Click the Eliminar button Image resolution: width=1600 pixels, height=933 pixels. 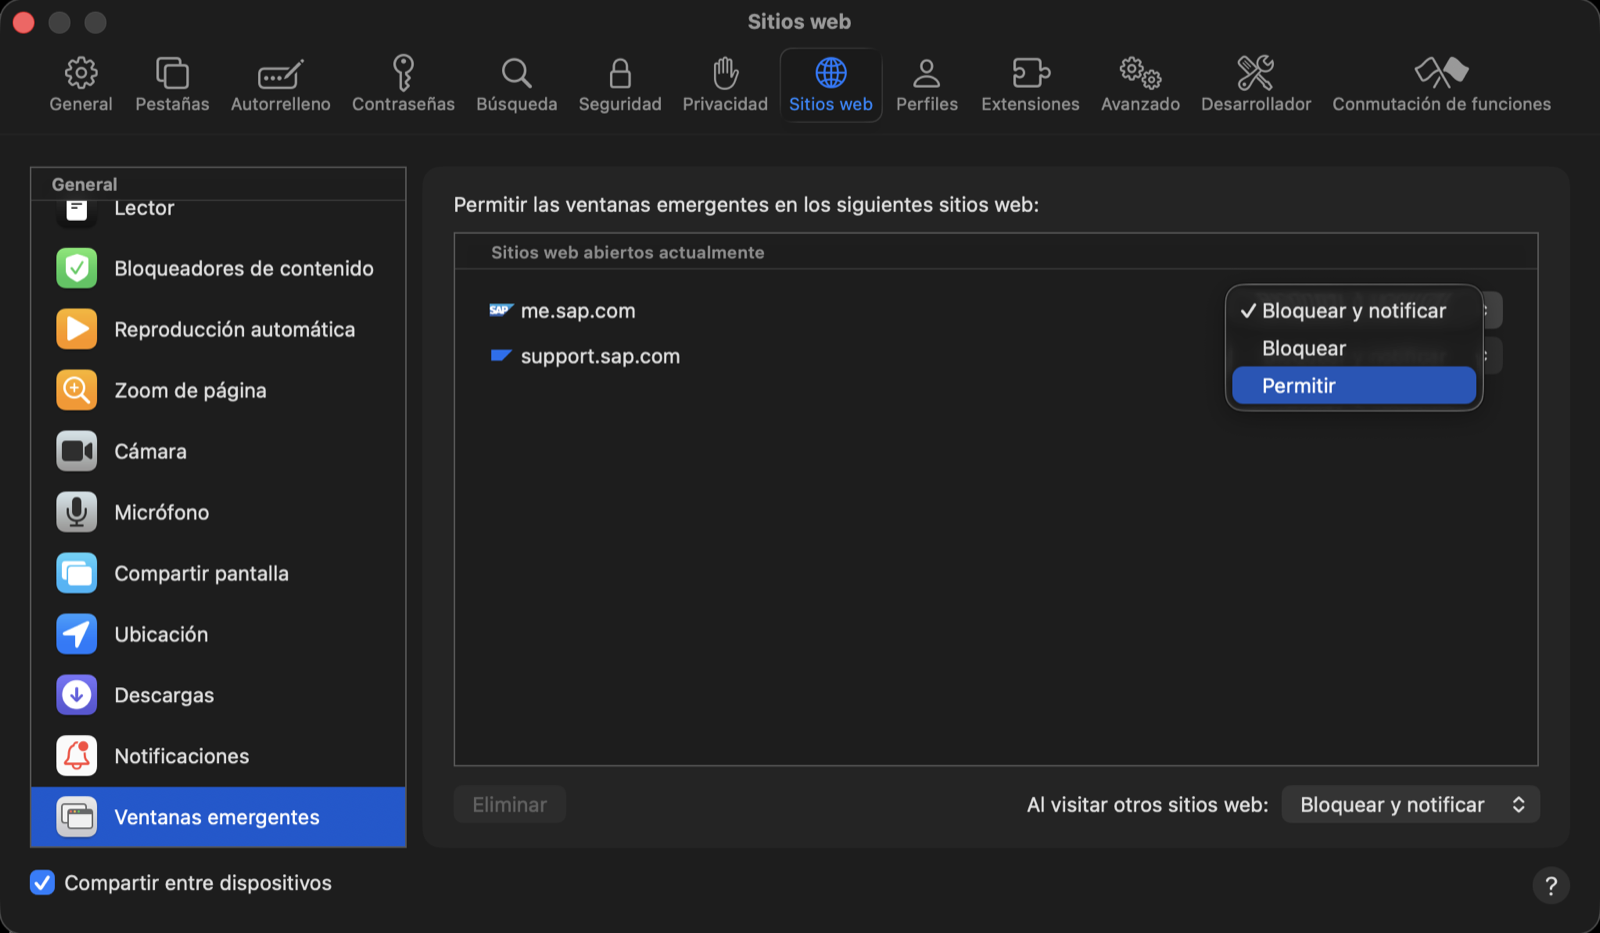[x=510, y=805]
